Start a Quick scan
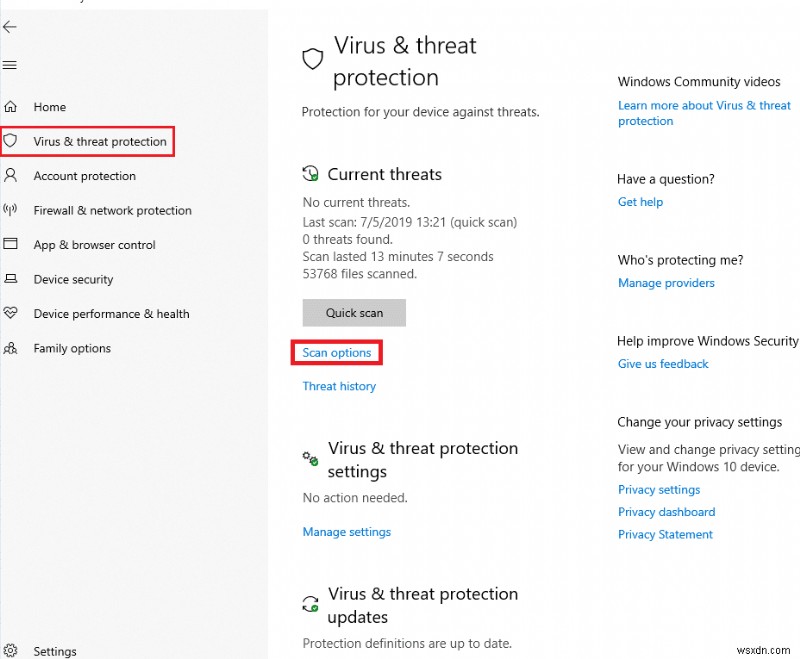 pos(353,312)
